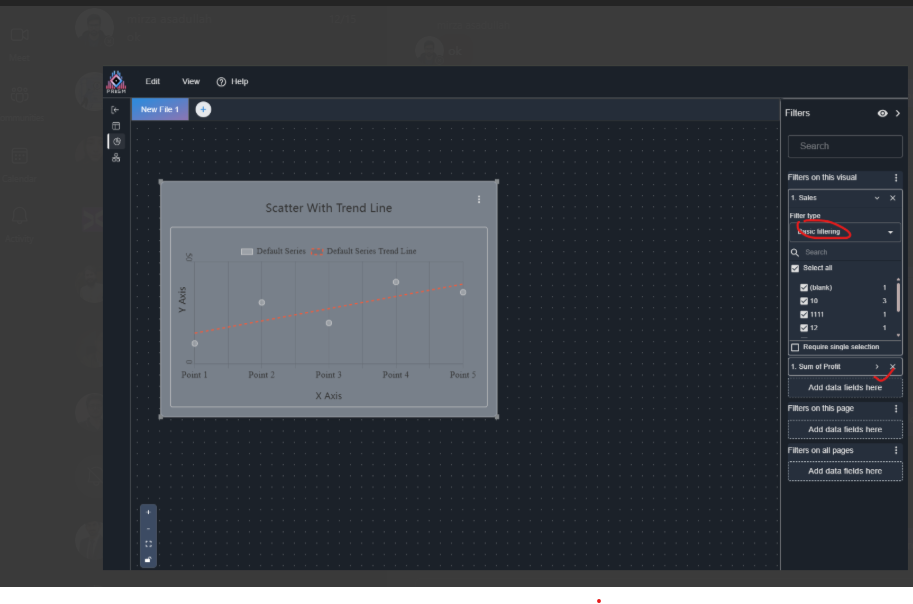The width and height of the screenshot is (913, 604).
Task: Collapse the Sales filter card
Action: pos(877,198)
